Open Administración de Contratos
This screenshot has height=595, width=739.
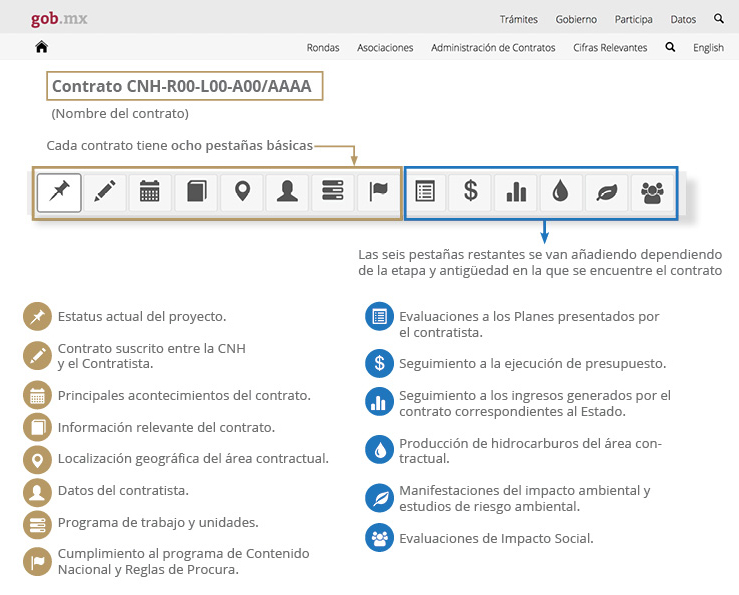tap(493, 48)
